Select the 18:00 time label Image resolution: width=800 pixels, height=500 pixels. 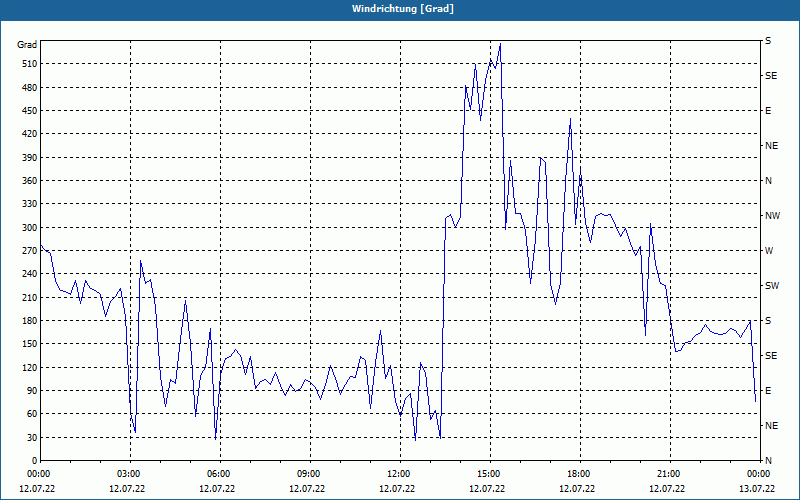580,473
